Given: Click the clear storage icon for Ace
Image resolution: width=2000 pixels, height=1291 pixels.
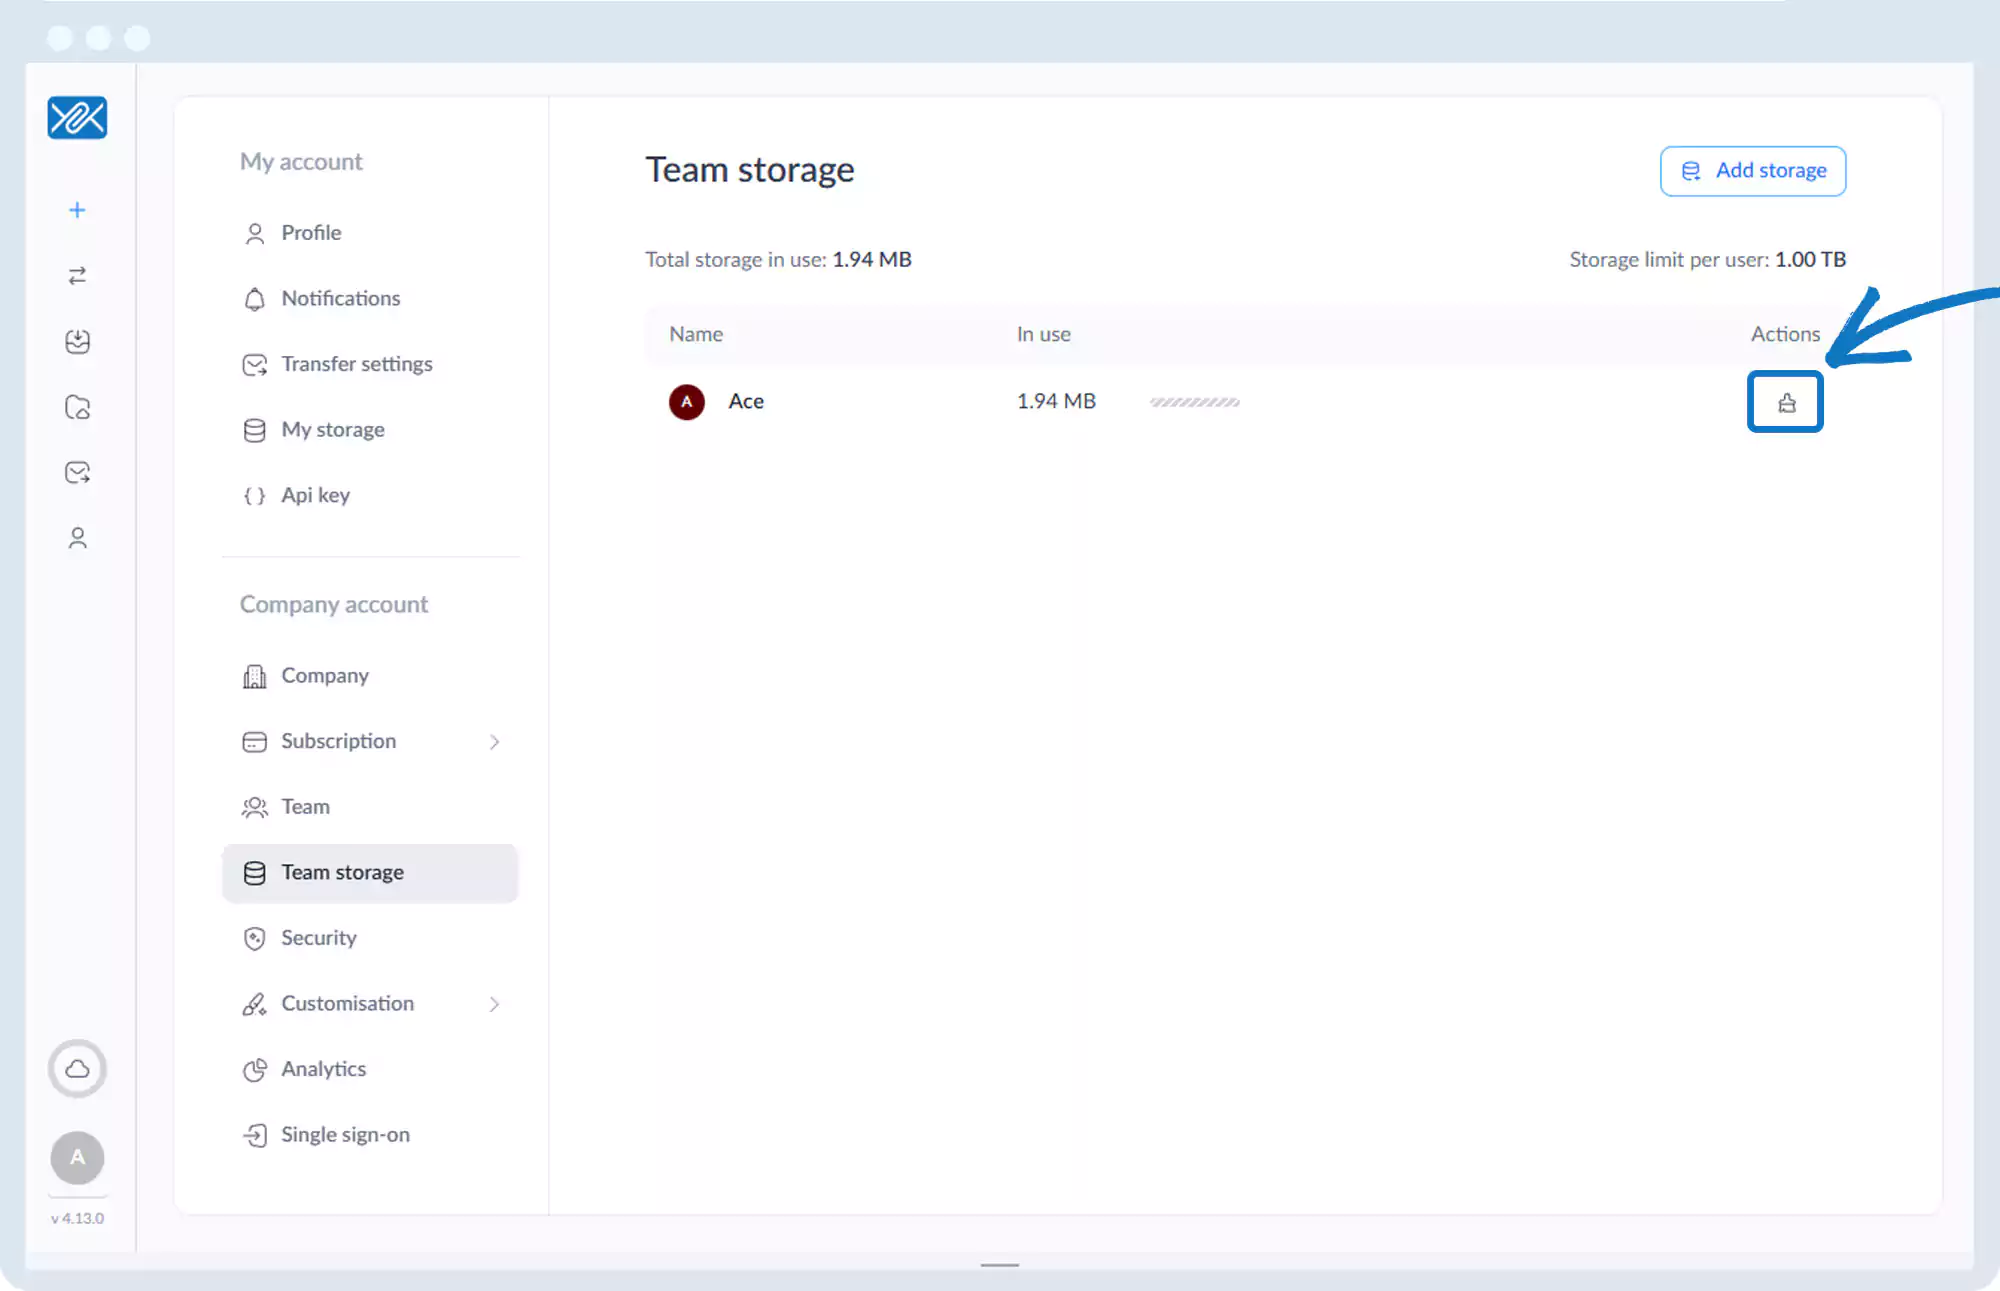Looking at the screenshot, I should pos(1785,402).
